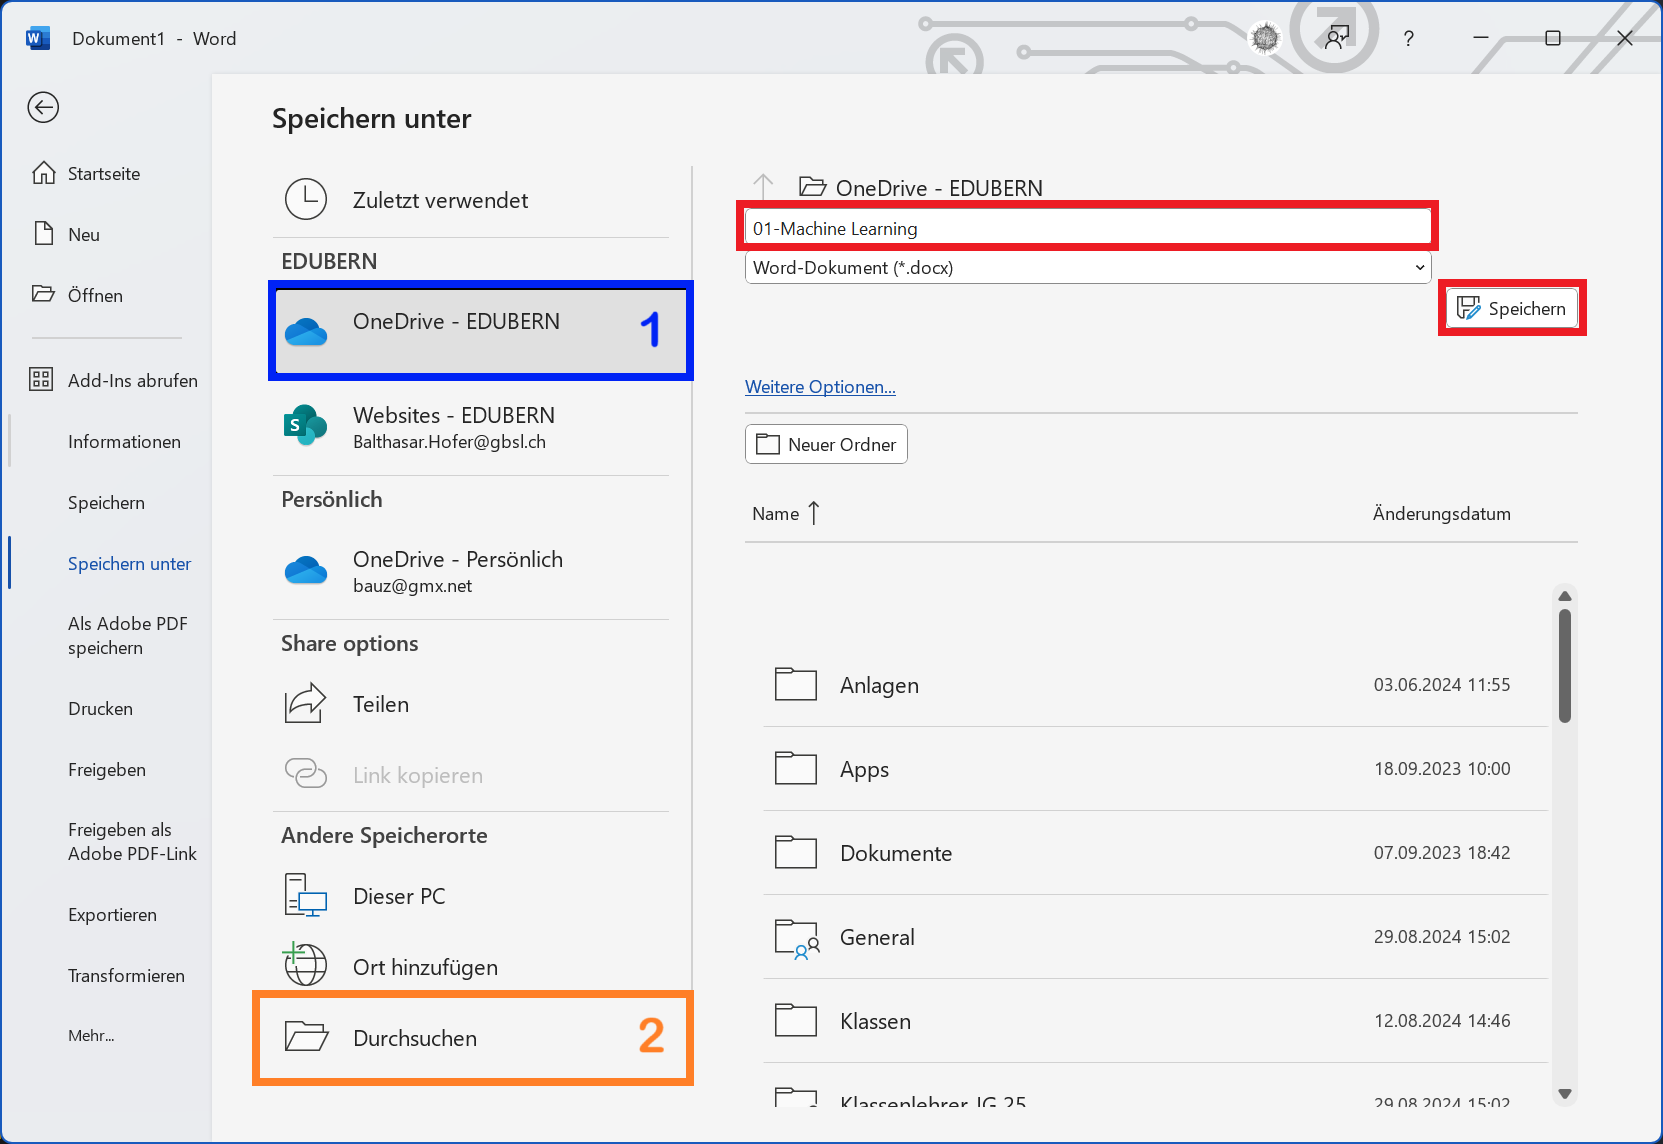This screenshot has height=1144, width=1663.
Task: Open the Weitere Optionen... link
Action: click(x=820, y=386)
